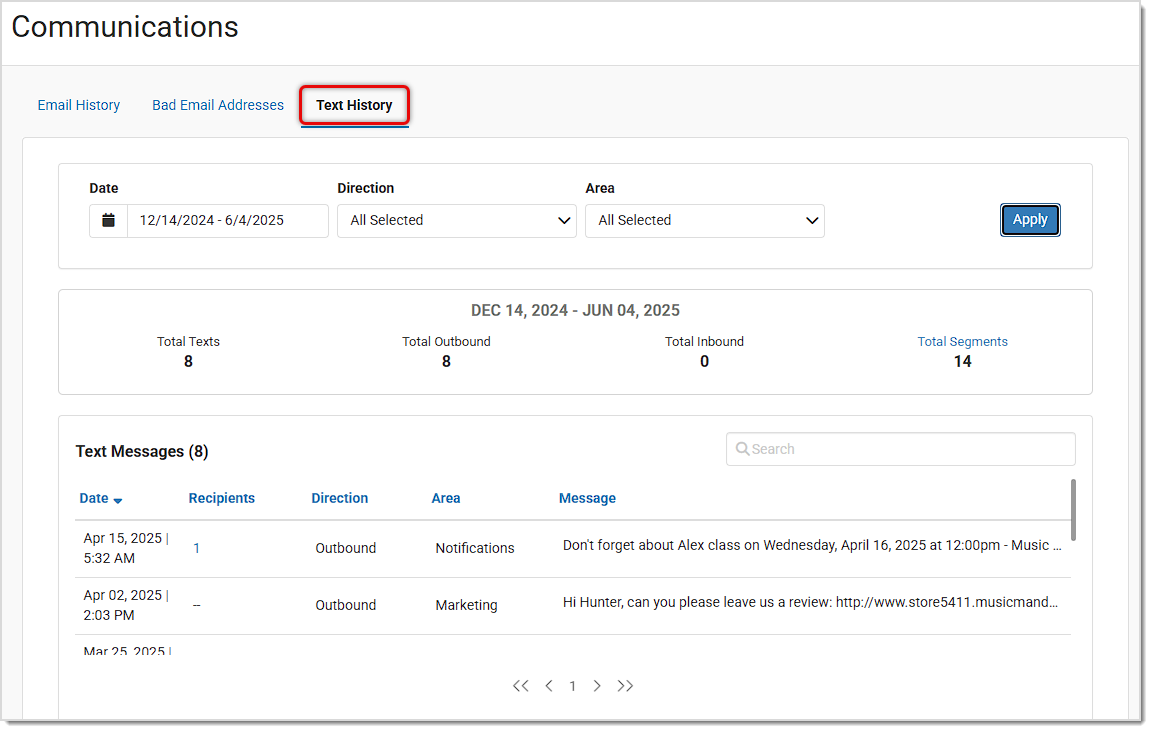Image resolution: width=1151 pixels, height=731 pixels.
Task: Open the Direction dropdown
Action: coord(456,221)
